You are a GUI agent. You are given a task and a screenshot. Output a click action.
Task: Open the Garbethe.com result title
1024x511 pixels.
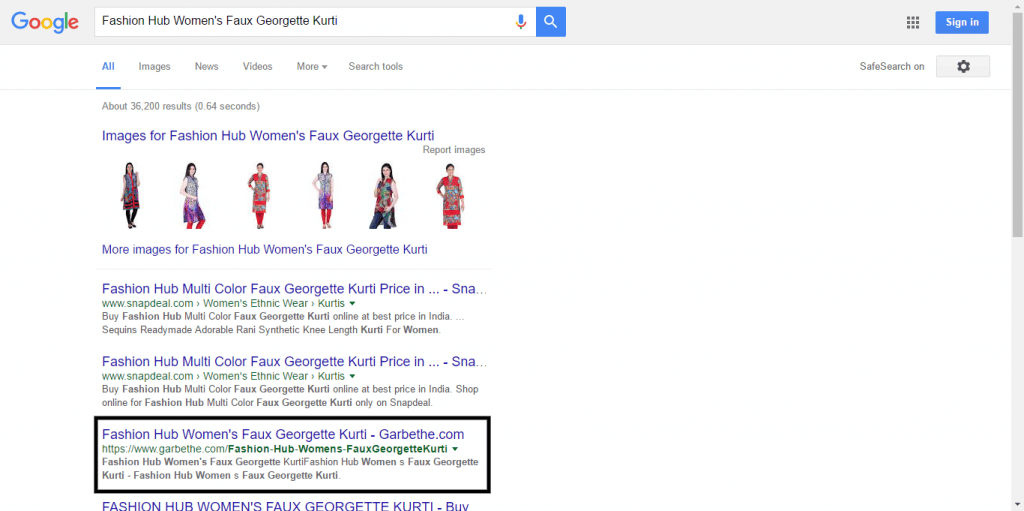283,434
